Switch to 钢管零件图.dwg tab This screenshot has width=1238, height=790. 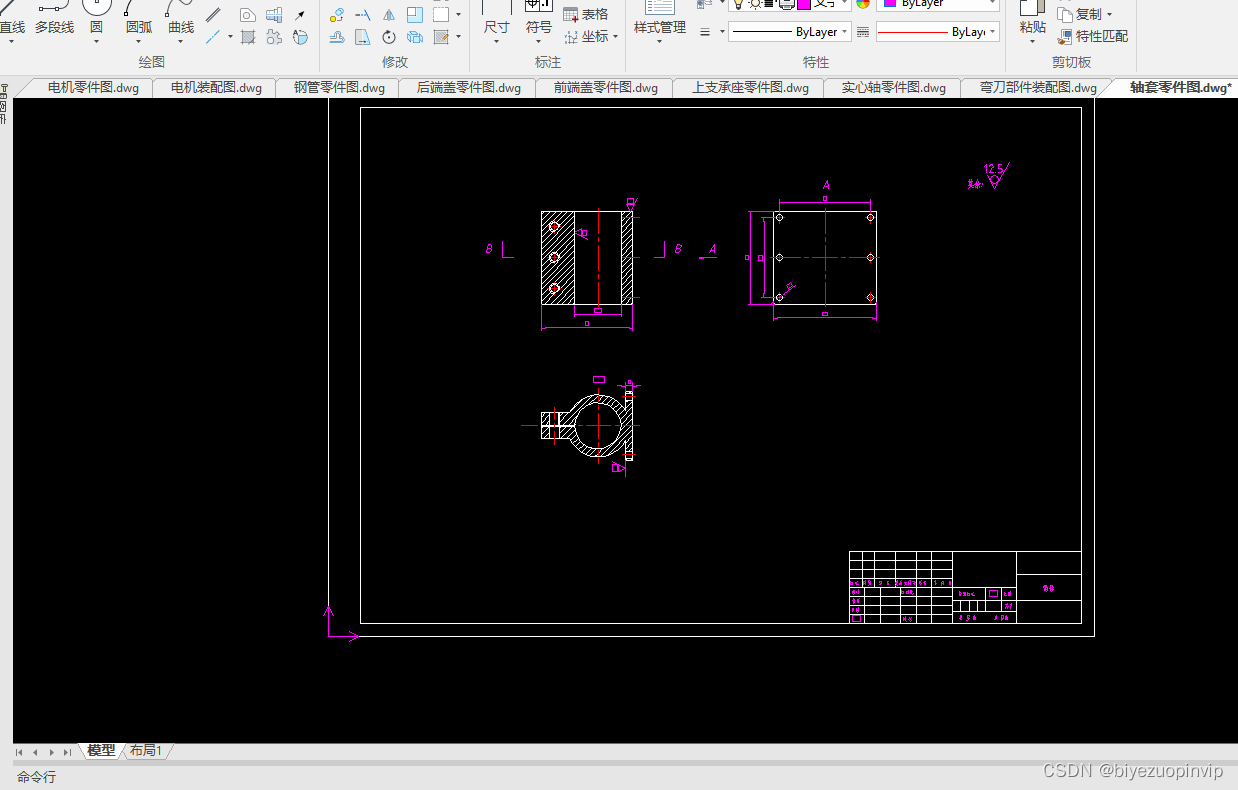[339, 88]
